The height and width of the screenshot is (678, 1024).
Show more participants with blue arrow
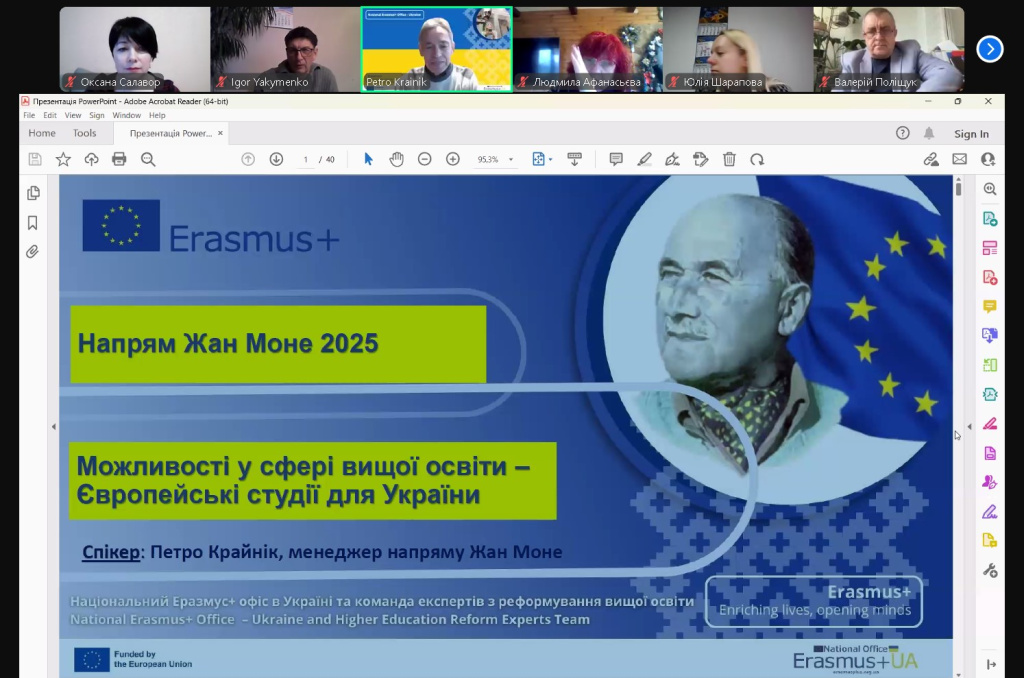click(x=989, y=49)
